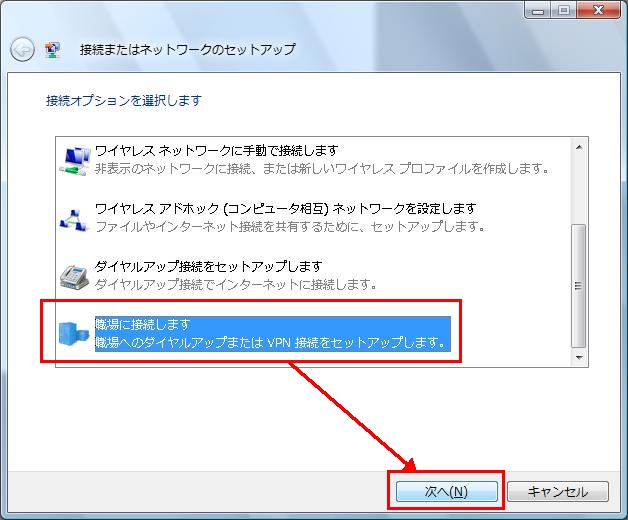Minimize the wizard window
The width and height of the screenshot is (628, 520).
(536, 10)
